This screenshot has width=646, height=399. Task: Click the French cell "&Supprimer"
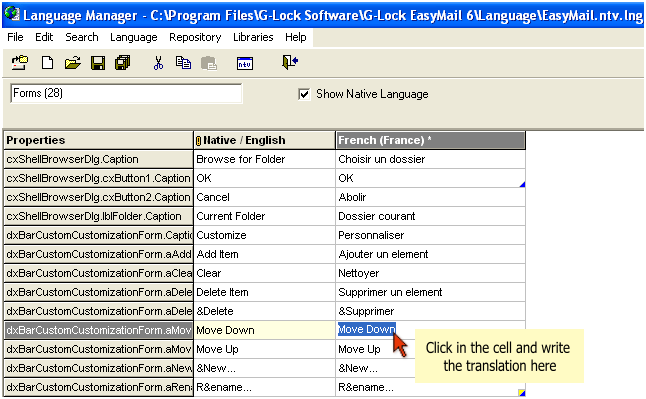tap(431, 311)
